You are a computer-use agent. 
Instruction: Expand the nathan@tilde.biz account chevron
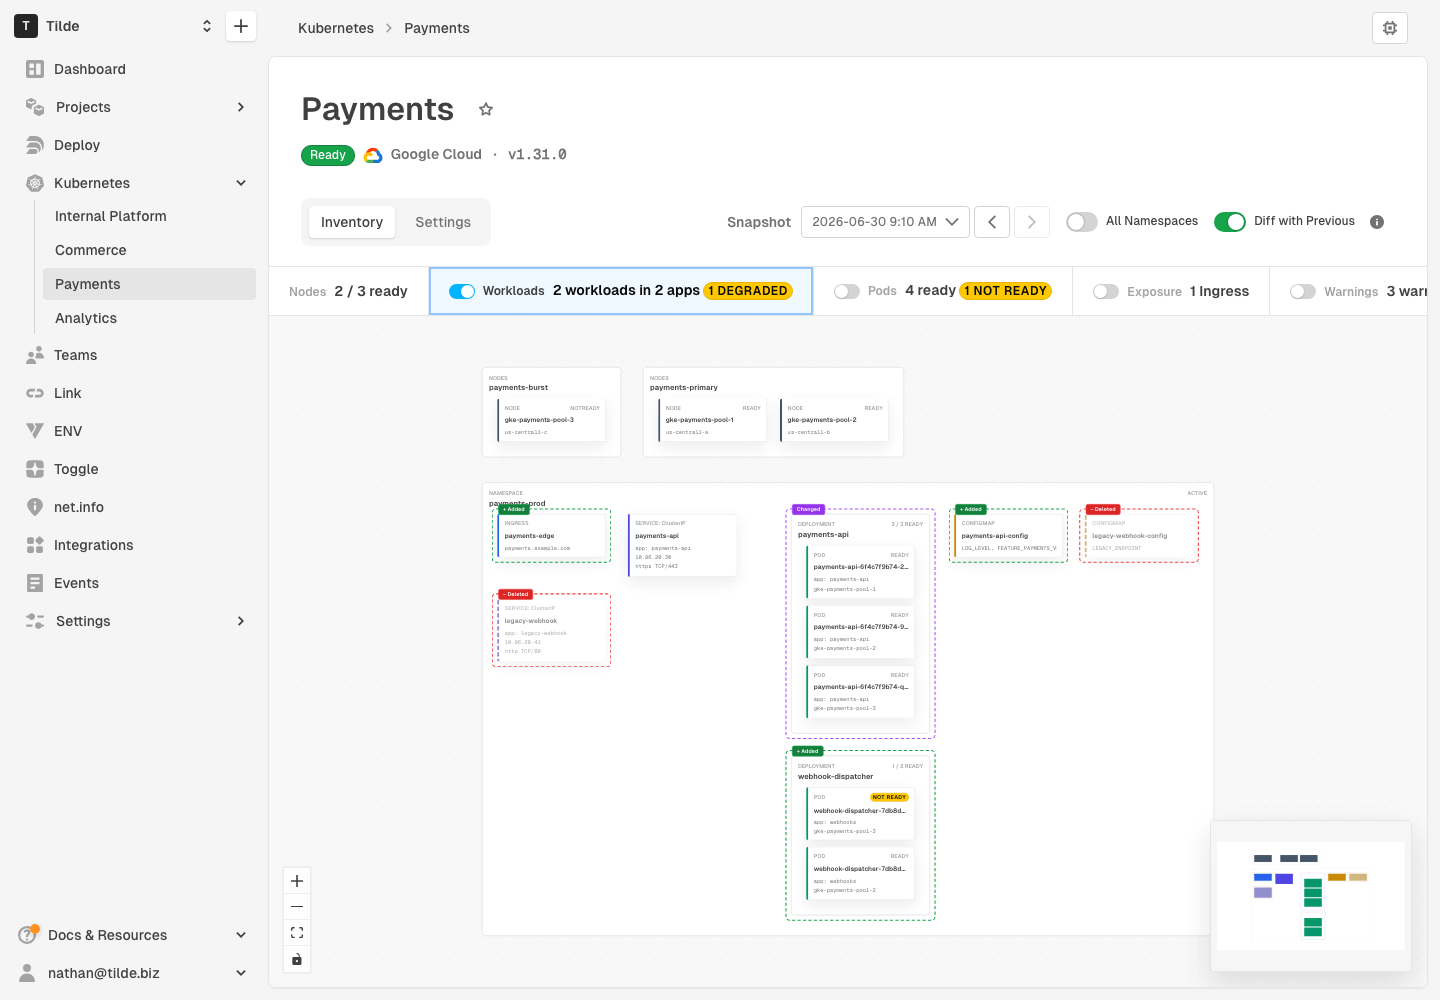pyautogui.click(x=241, y=973)
